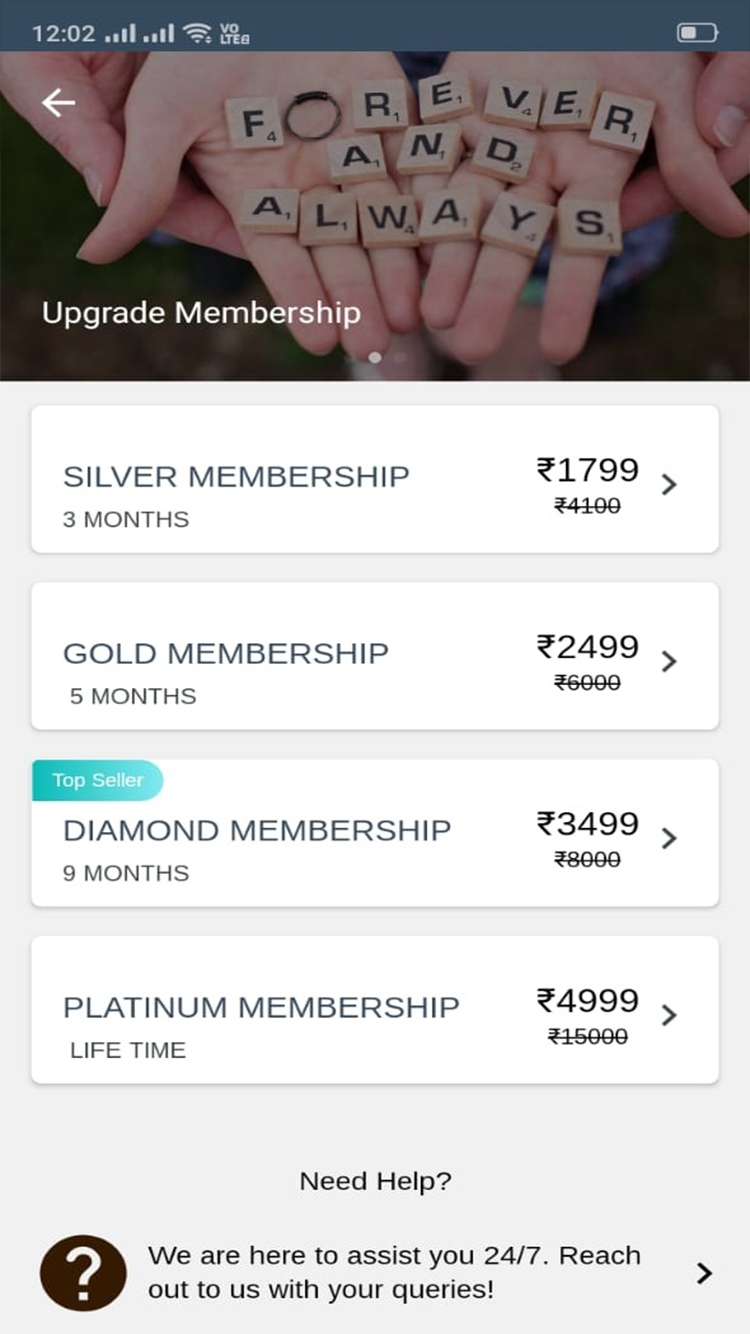This screenshot has height=1334, width=750.
Task: Click the question mark help icon
Action: click(x=83, y=1273)
